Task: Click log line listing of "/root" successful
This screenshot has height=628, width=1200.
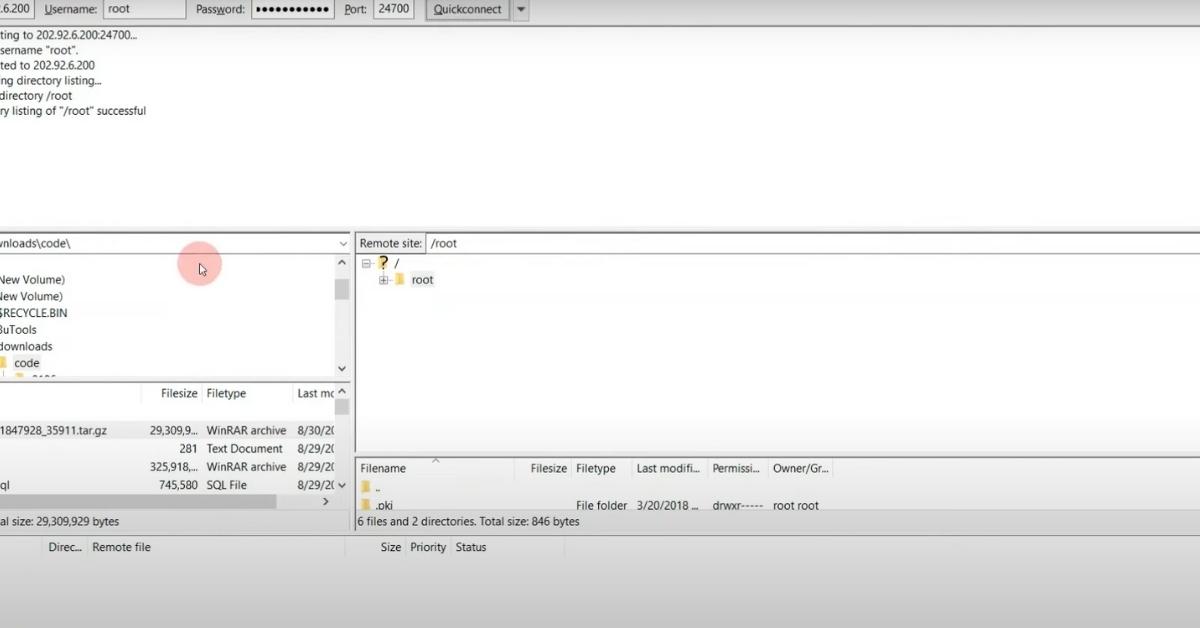Action: tap(73, 111)
